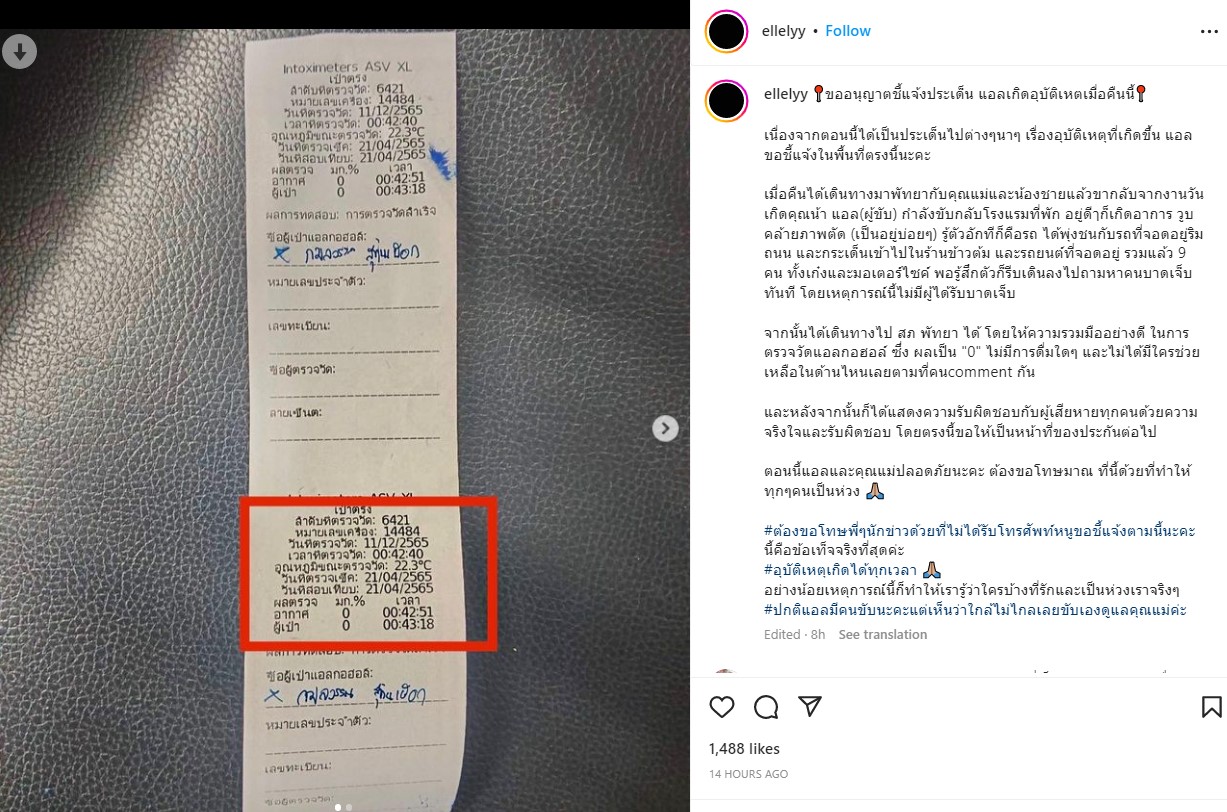Open comments with speech bubble icon
The width and height of the screenshot is (1227, 812).
point(766,707)
